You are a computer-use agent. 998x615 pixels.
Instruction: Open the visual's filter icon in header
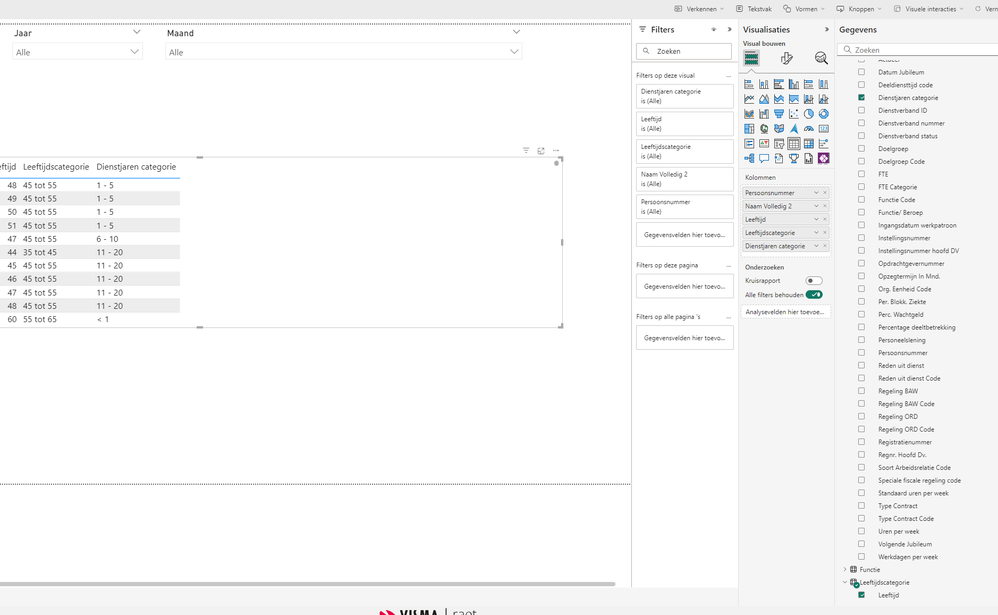tap(526, 151)
